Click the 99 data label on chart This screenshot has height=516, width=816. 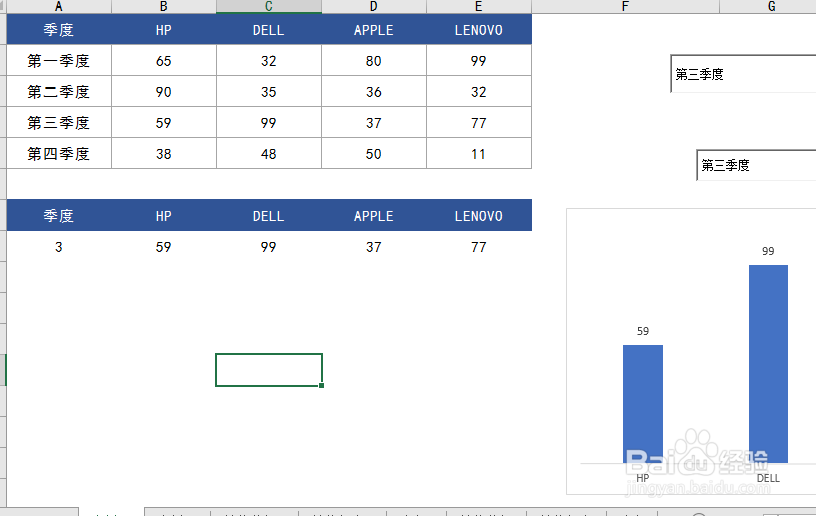768,251
